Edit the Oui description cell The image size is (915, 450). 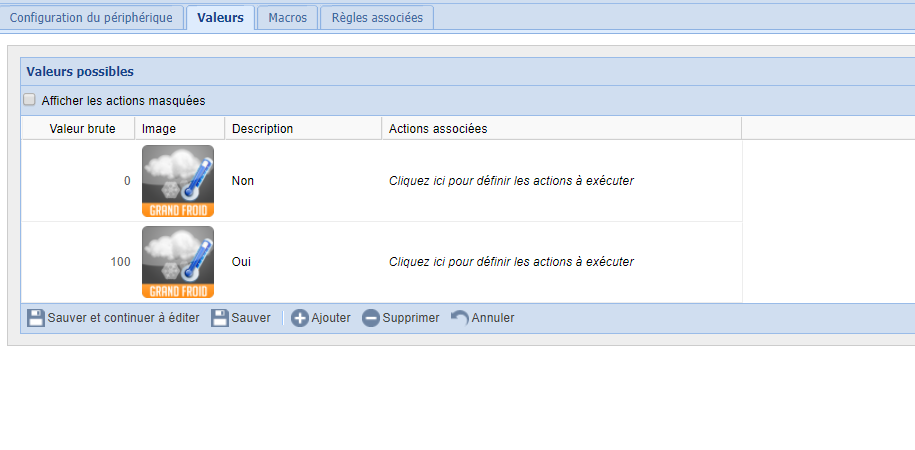tap(242, 262)
